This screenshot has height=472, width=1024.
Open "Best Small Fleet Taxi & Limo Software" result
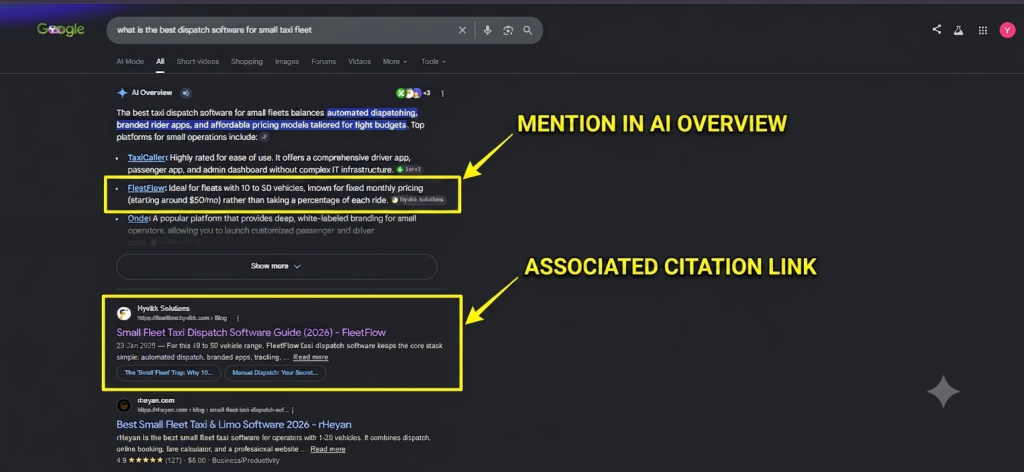coord(234,424)
